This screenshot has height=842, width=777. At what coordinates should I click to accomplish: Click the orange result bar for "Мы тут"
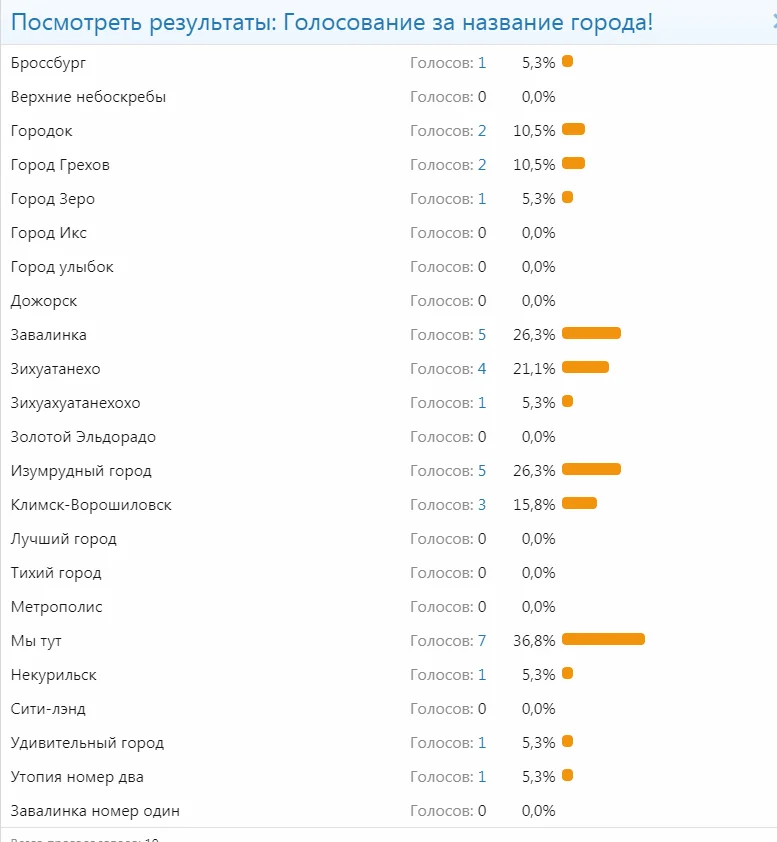[x=603, y=639]
